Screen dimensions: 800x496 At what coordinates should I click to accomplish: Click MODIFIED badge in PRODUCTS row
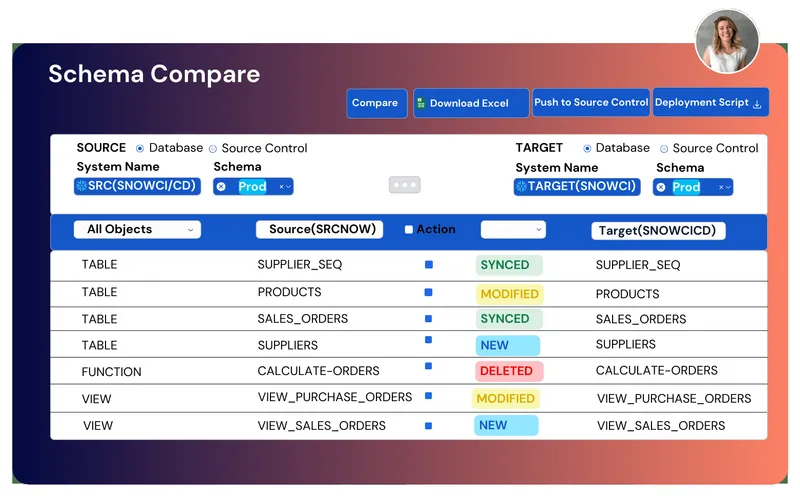coord(509,294)
